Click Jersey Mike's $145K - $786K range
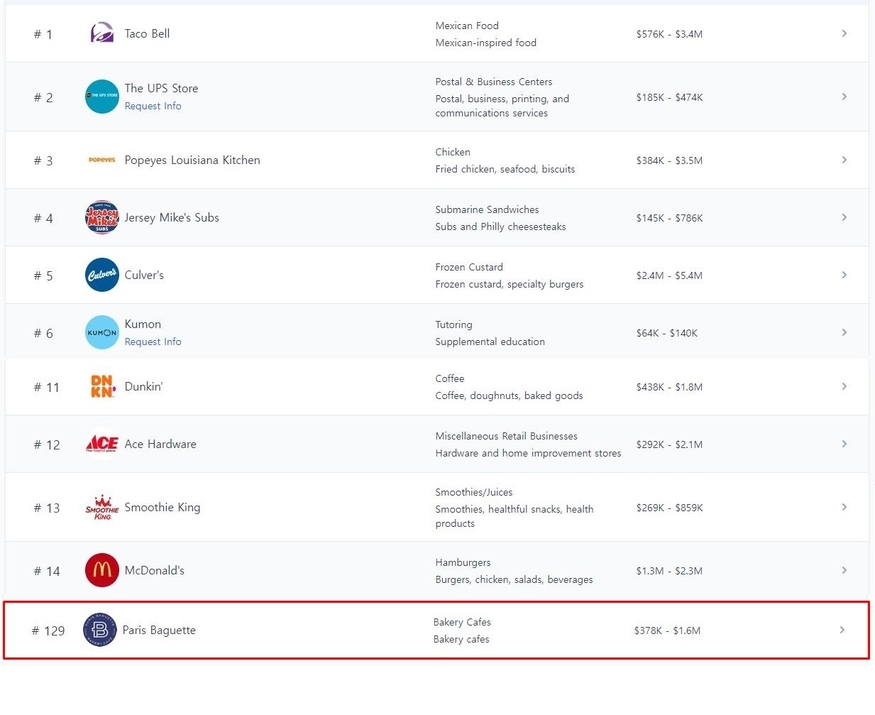 tap(669, 218)
